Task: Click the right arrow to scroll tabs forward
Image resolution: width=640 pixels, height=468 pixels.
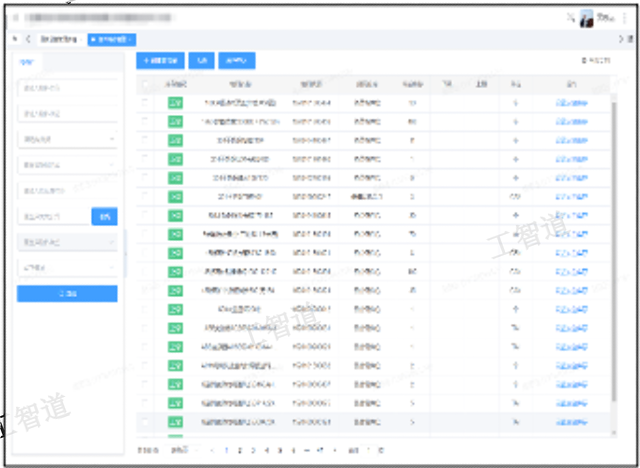Action: tap(621, 39)
